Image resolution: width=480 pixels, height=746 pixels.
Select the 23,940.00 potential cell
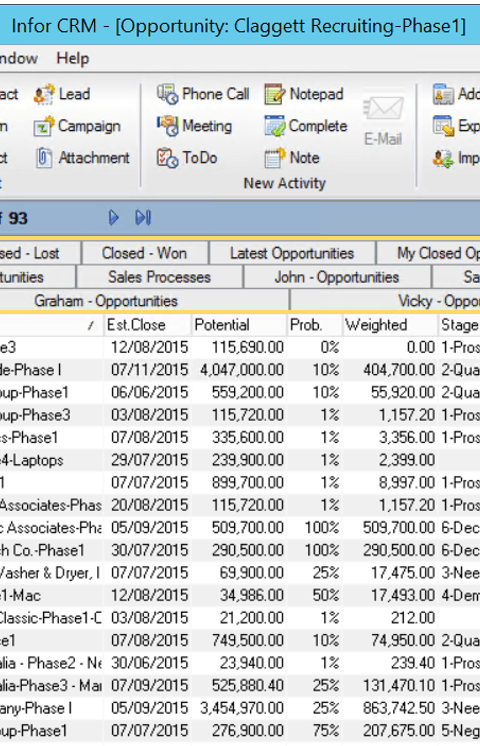click(239, 663)
